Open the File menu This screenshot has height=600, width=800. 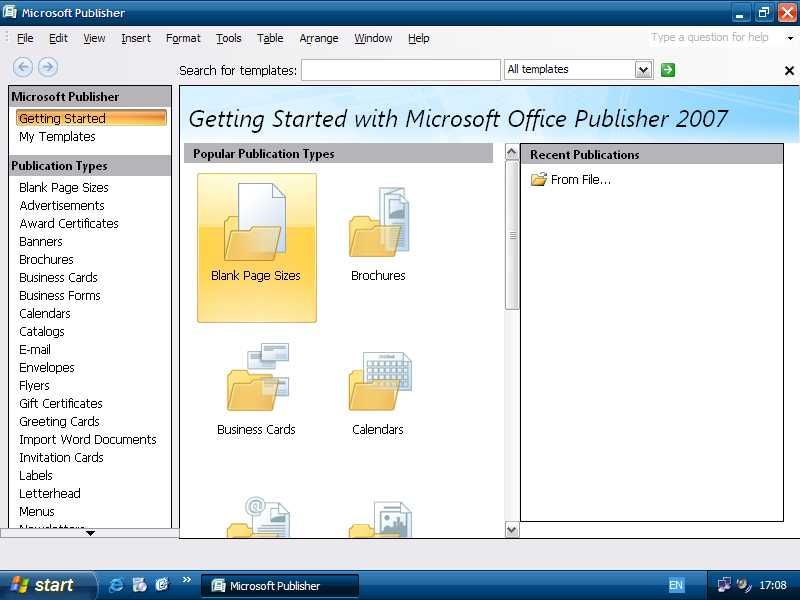(x=25, y=38)
